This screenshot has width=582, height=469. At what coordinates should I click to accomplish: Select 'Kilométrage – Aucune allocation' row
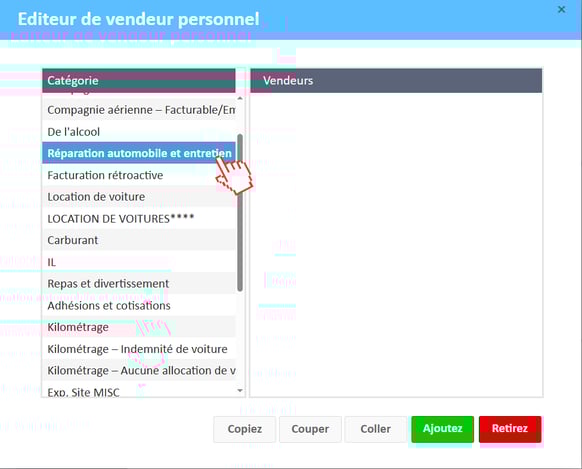click(x=139, y=370)
